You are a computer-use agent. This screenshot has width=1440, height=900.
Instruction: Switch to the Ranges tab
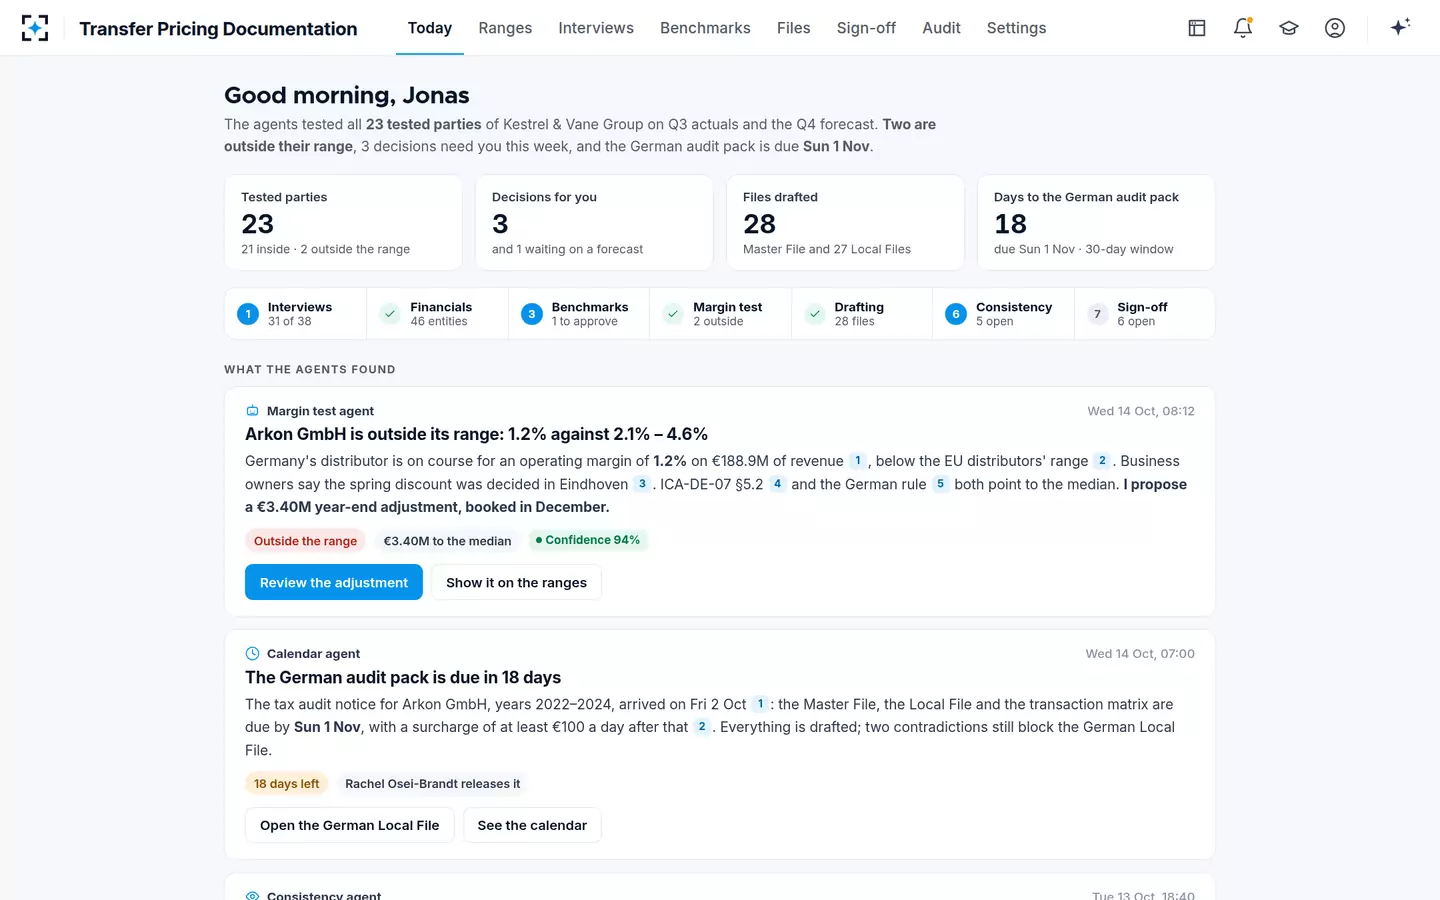point(505,28)
